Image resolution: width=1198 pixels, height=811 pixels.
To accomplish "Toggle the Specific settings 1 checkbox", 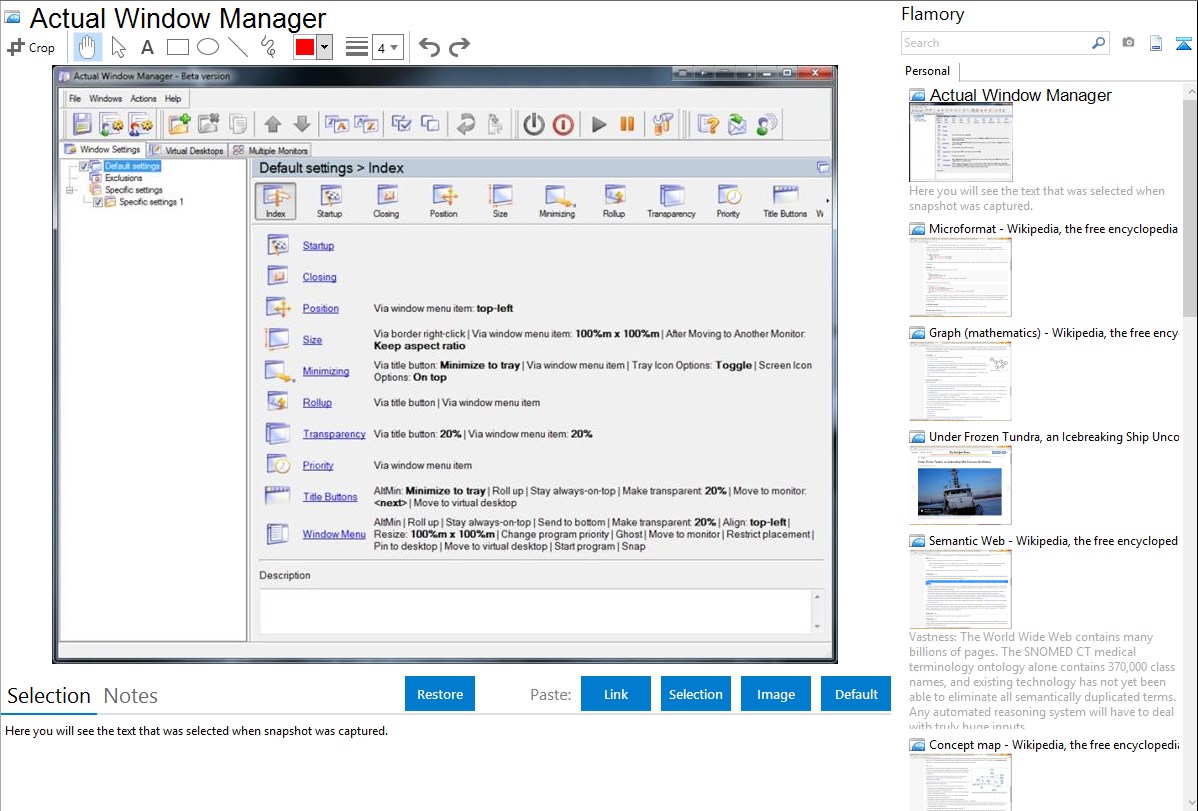I will click(x=98, y=203).
